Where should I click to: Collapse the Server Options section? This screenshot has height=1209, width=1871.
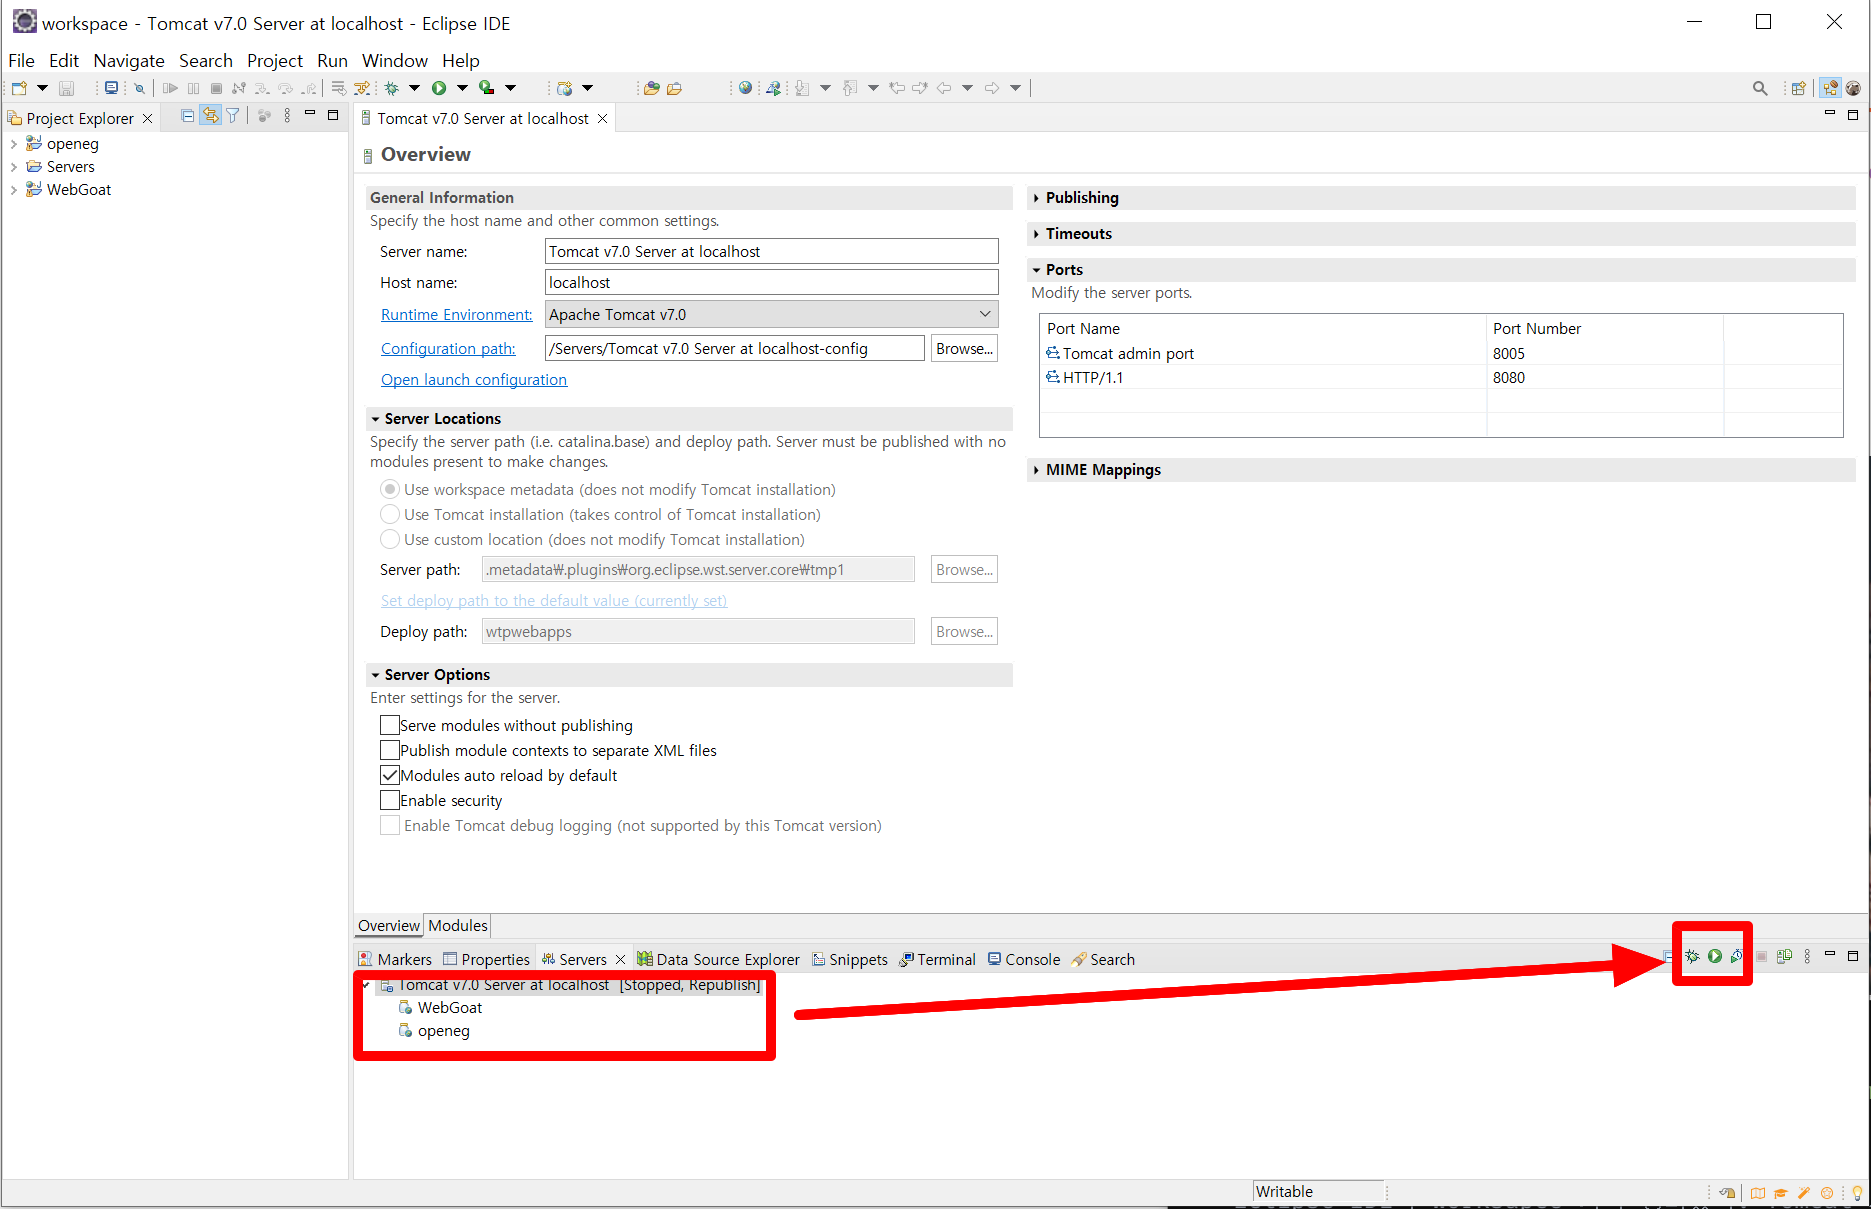coord(375,675)
